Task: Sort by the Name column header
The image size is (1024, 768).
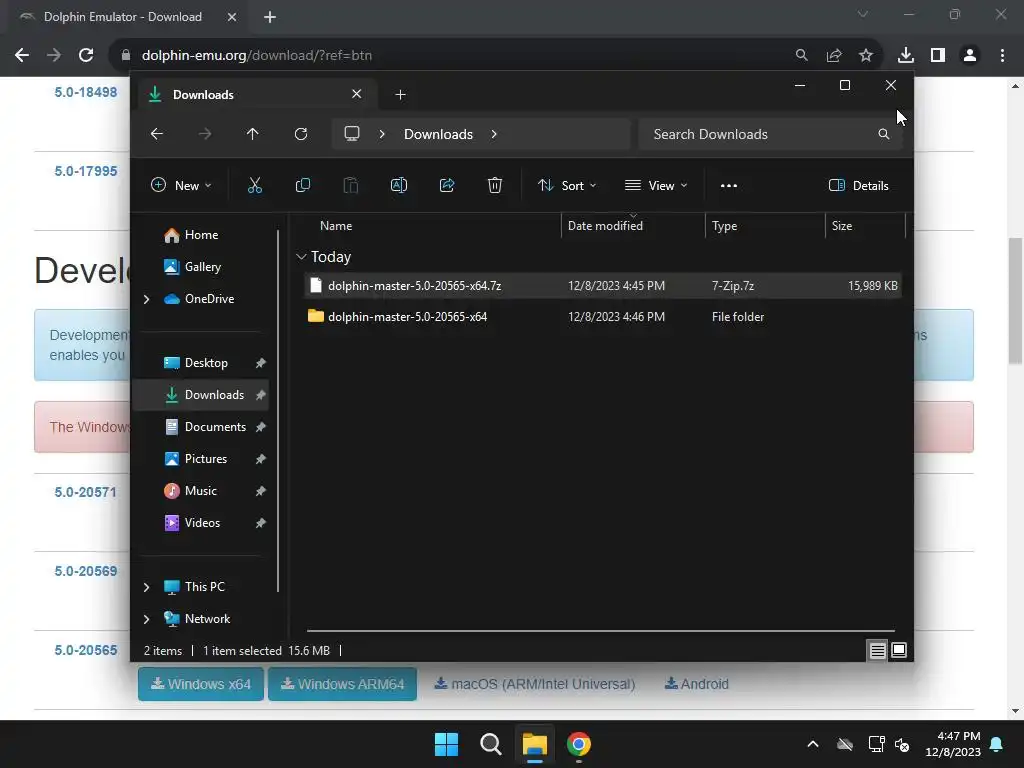Action: pos(432,225)
